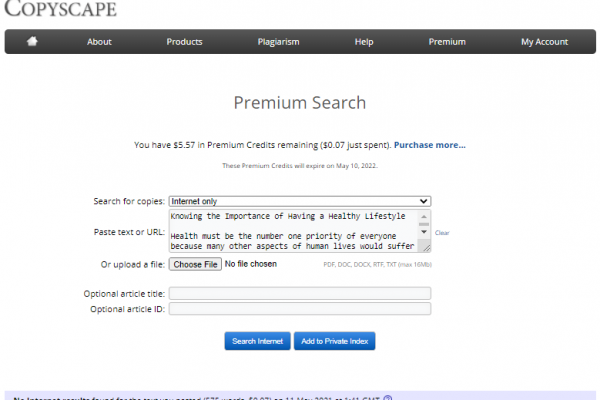Clear the pasted text via Clear link
This screenshot has width=600, height=400.
coord(442,233)
